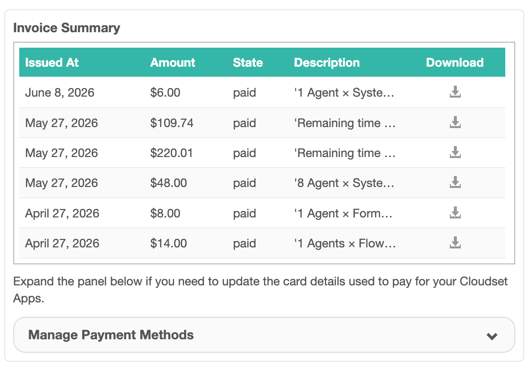Click 'Remaining time description in $220.01 row
The height and width of the screenshot is (367, 529).
344,153
